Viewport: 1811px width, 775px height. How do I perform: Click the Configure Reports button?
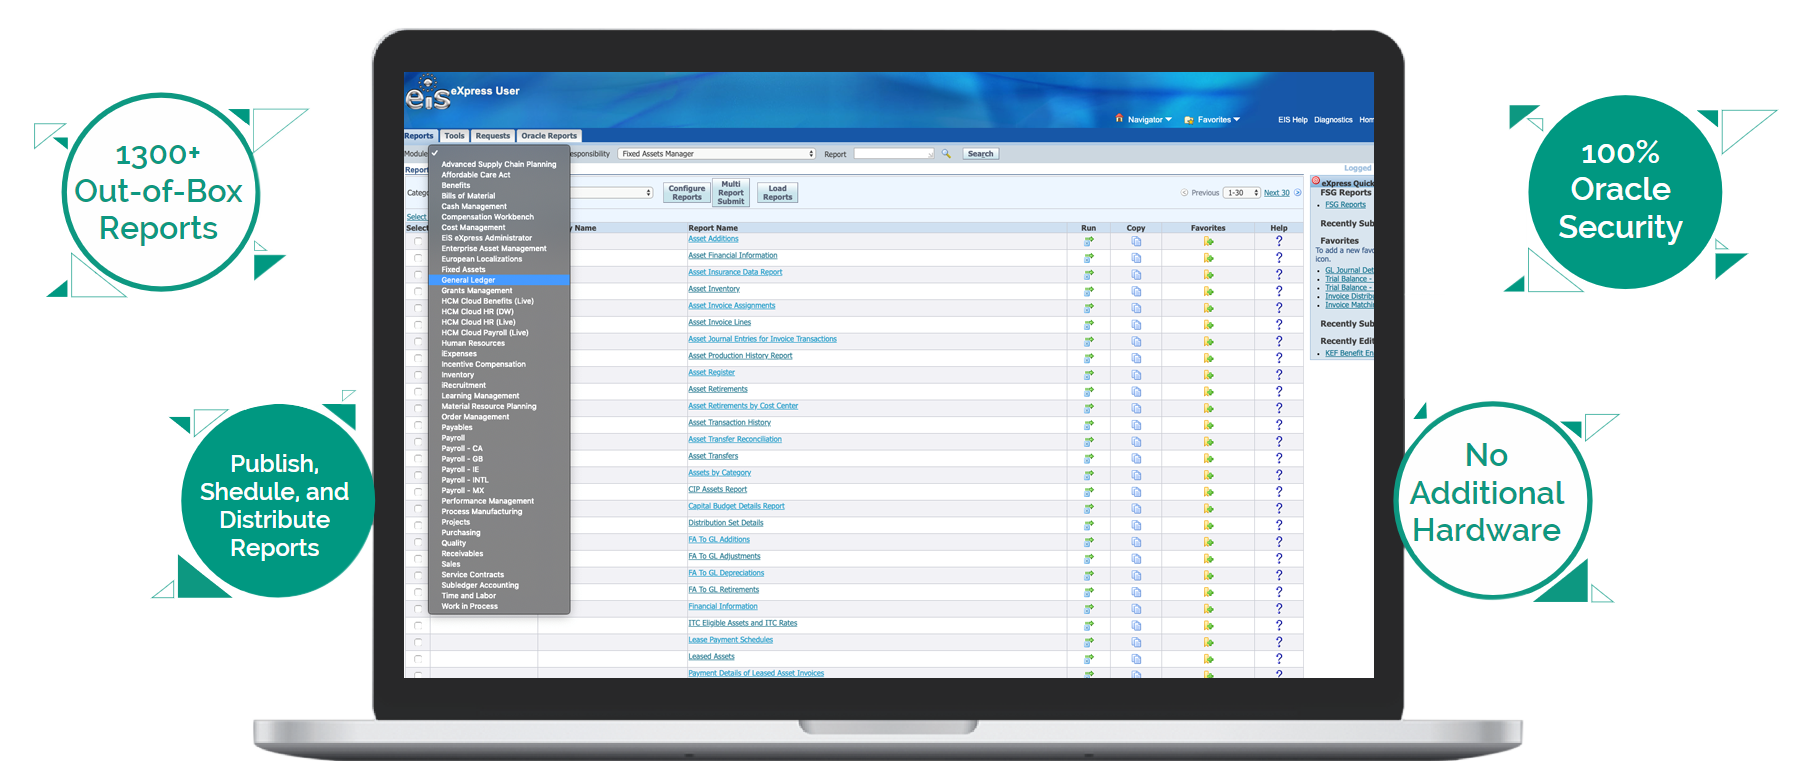point(687,193)
